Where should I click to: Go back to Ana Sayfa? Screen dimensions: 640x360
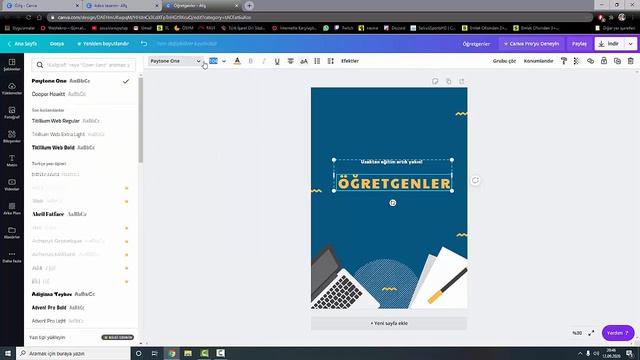click(22, 44)
